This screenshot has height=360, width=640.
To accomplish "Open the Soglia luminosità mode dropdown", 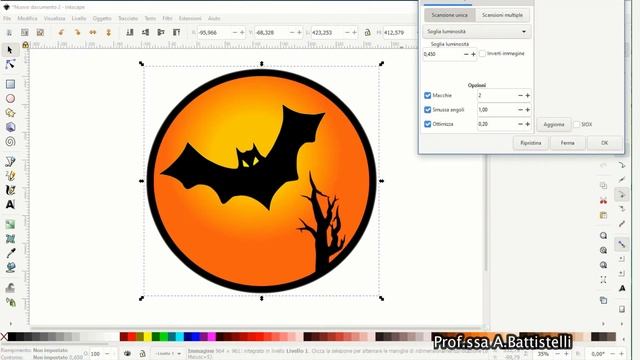I will [477, 31].
